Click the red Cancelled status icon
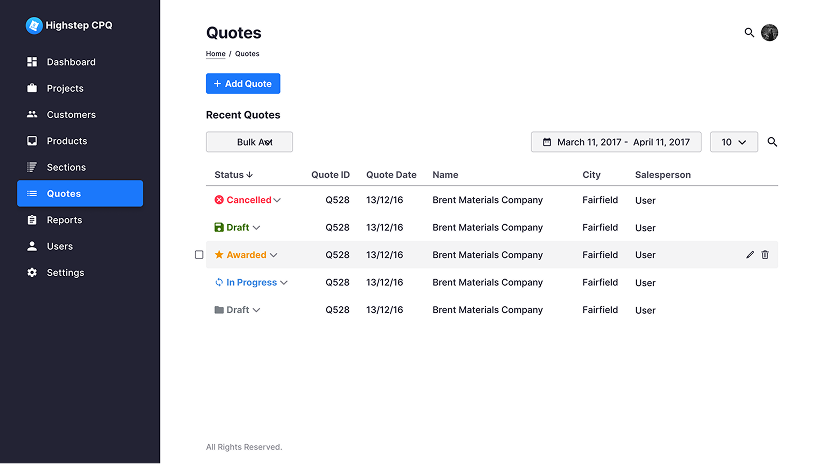824x464 pixels. click(x=219, y=200)
